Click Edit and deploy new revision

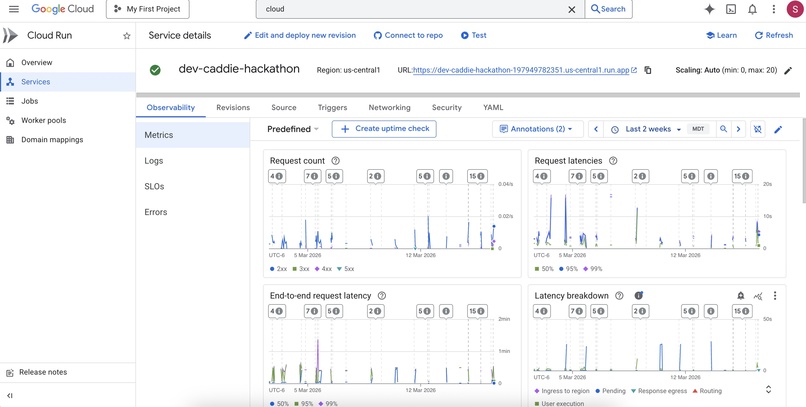(300, 35)
